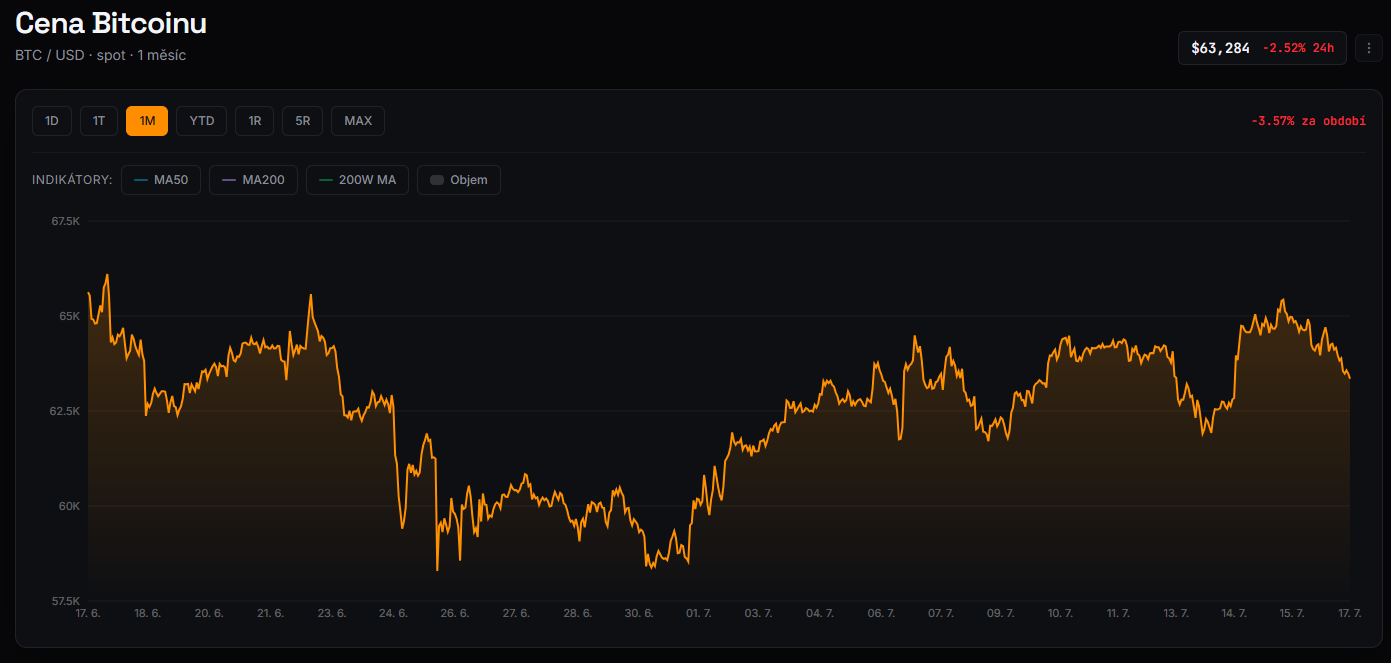The width and height of the screenshot is (1391, 663).
Task: Click the 17. 6. date label
Action: pyautogui.click(x=88, y=613)
